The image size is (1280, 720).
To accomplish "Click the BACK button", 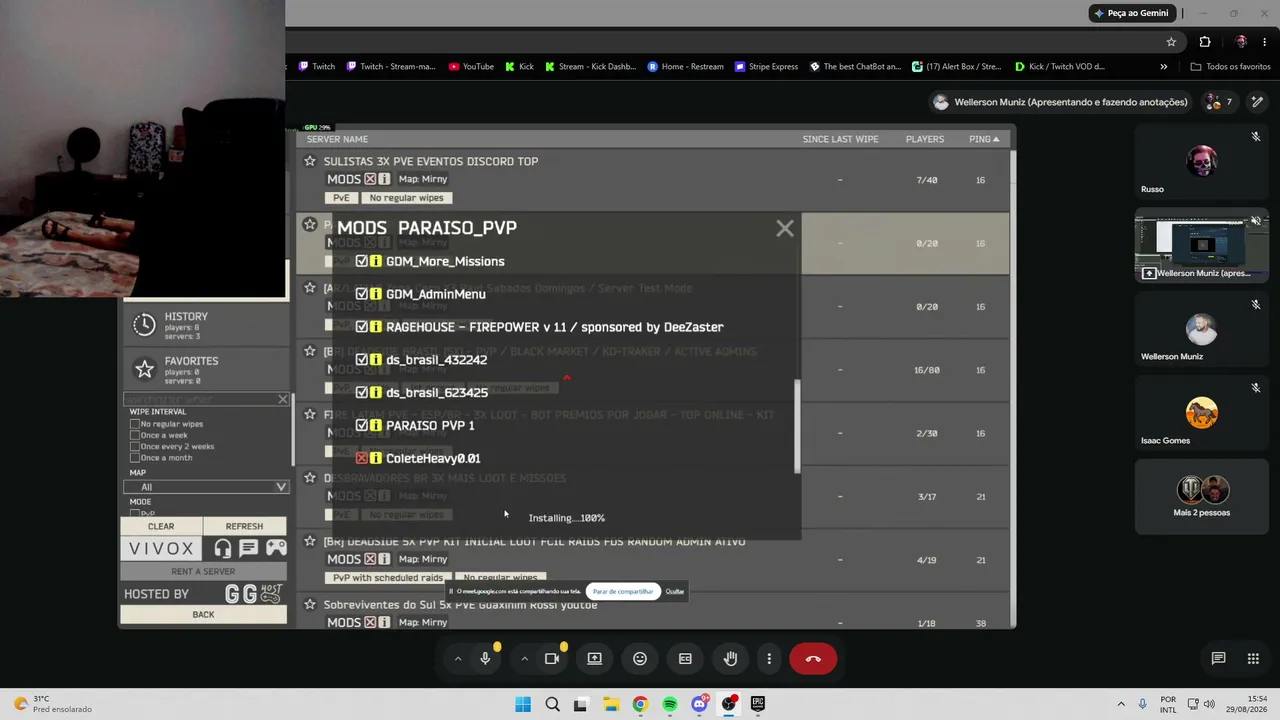I will tap(203, 614).
